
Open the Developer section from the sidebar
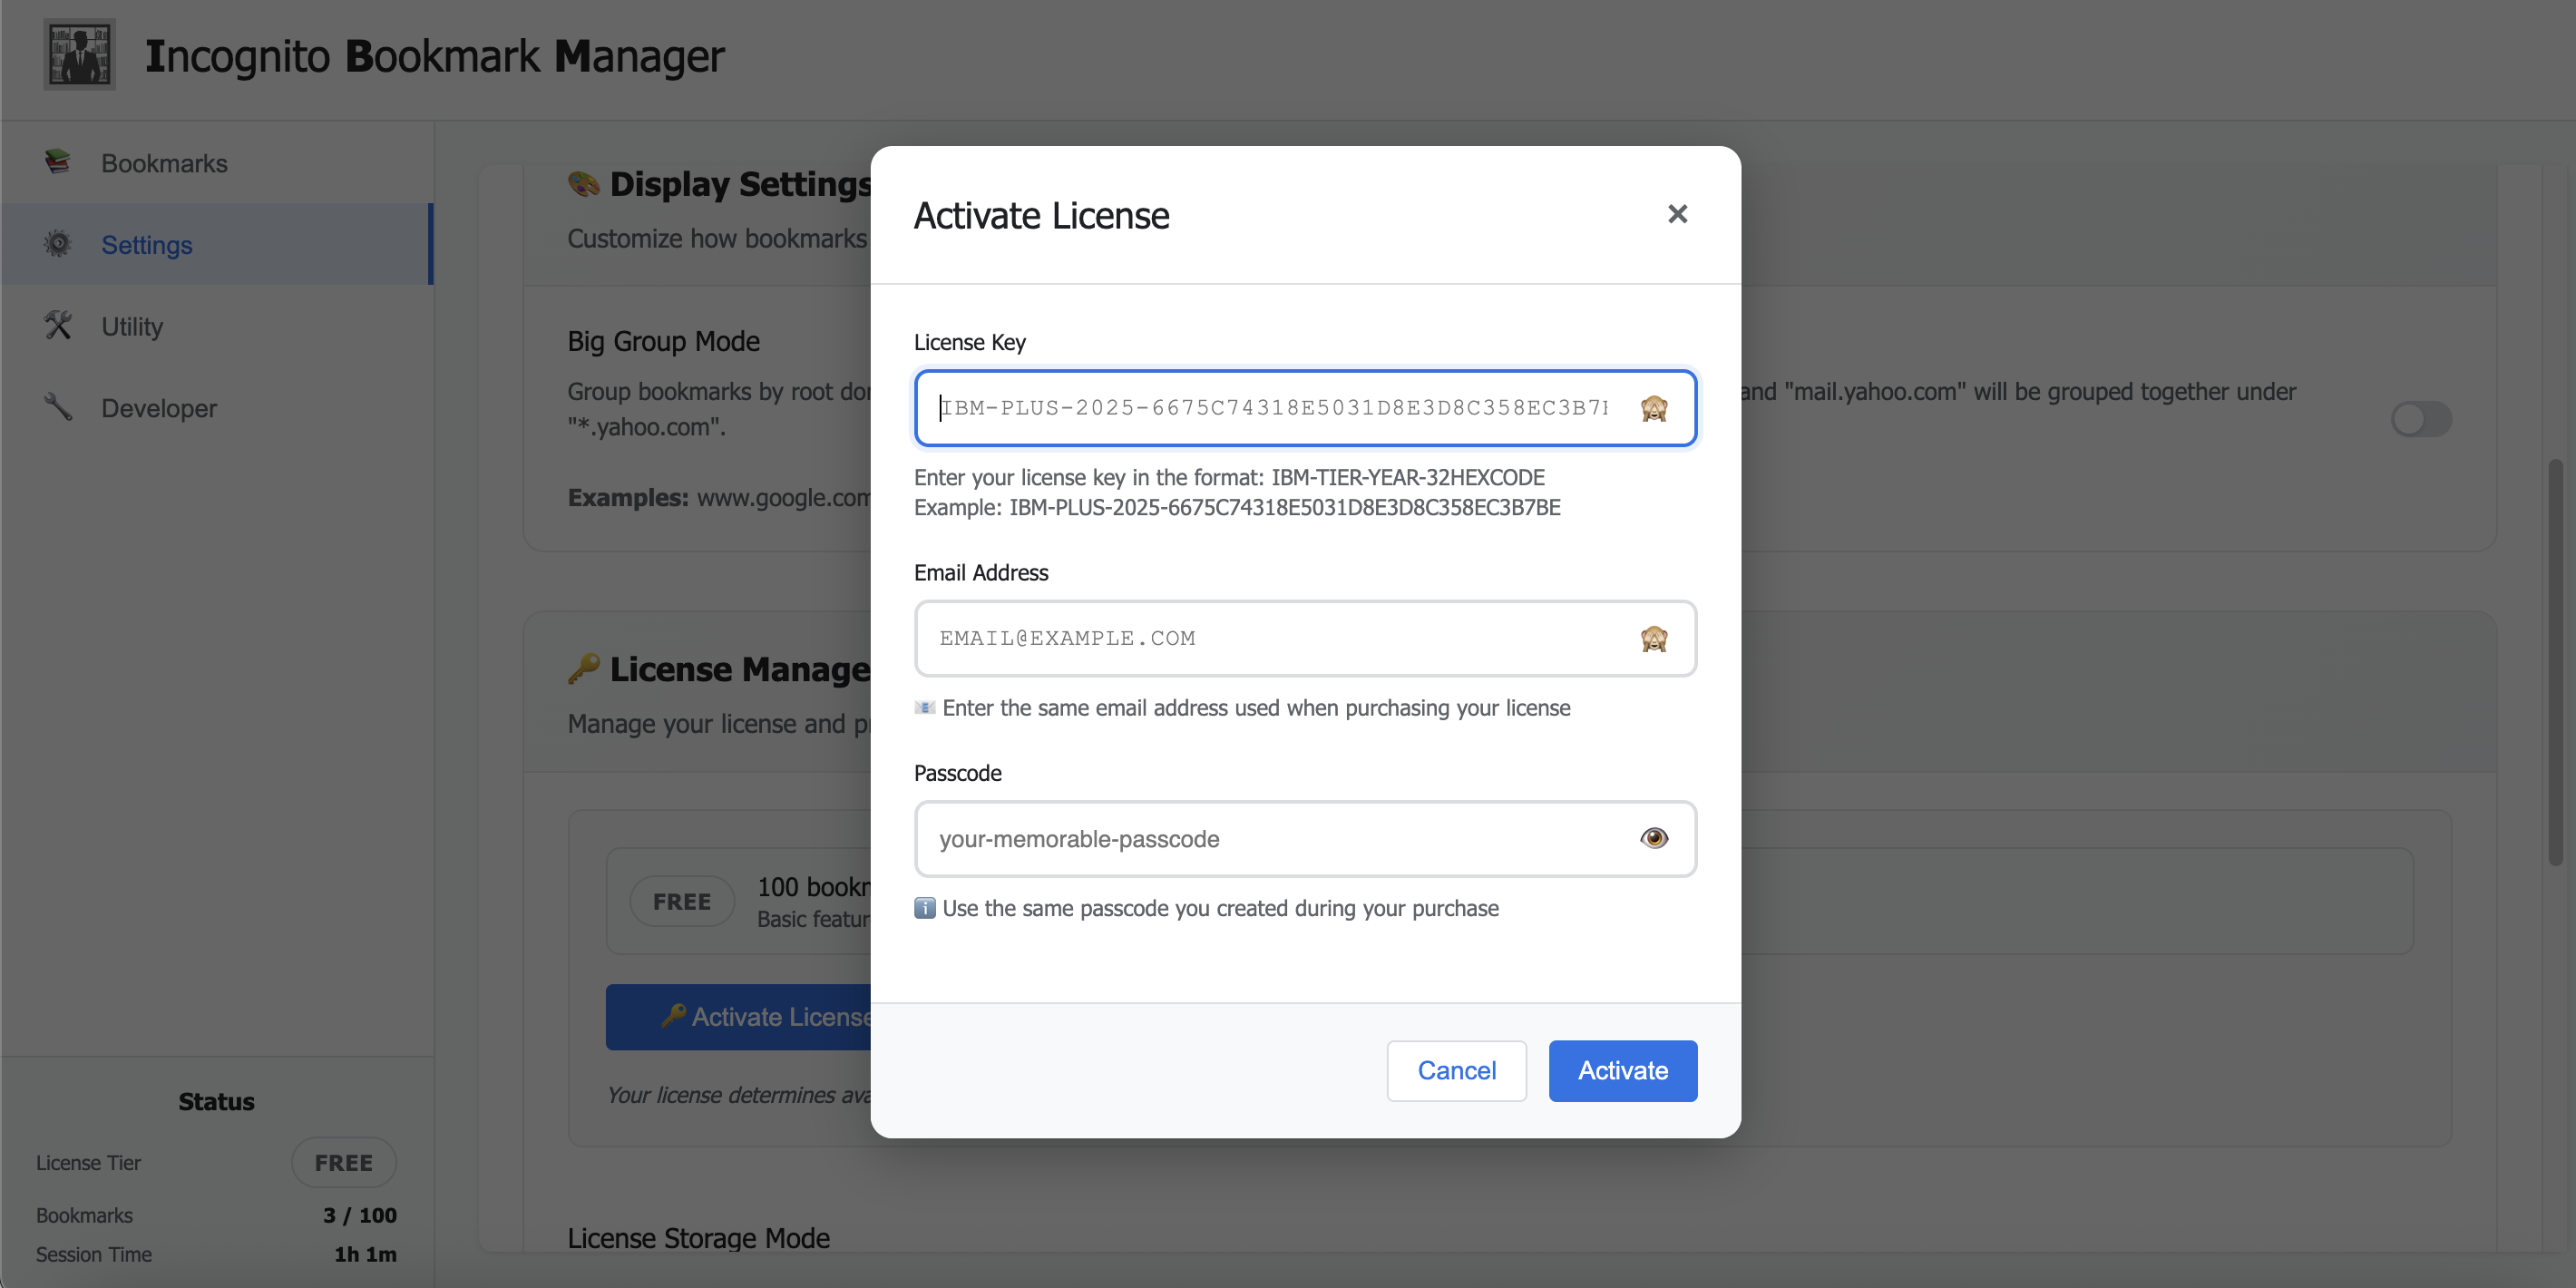click(158, 407)
